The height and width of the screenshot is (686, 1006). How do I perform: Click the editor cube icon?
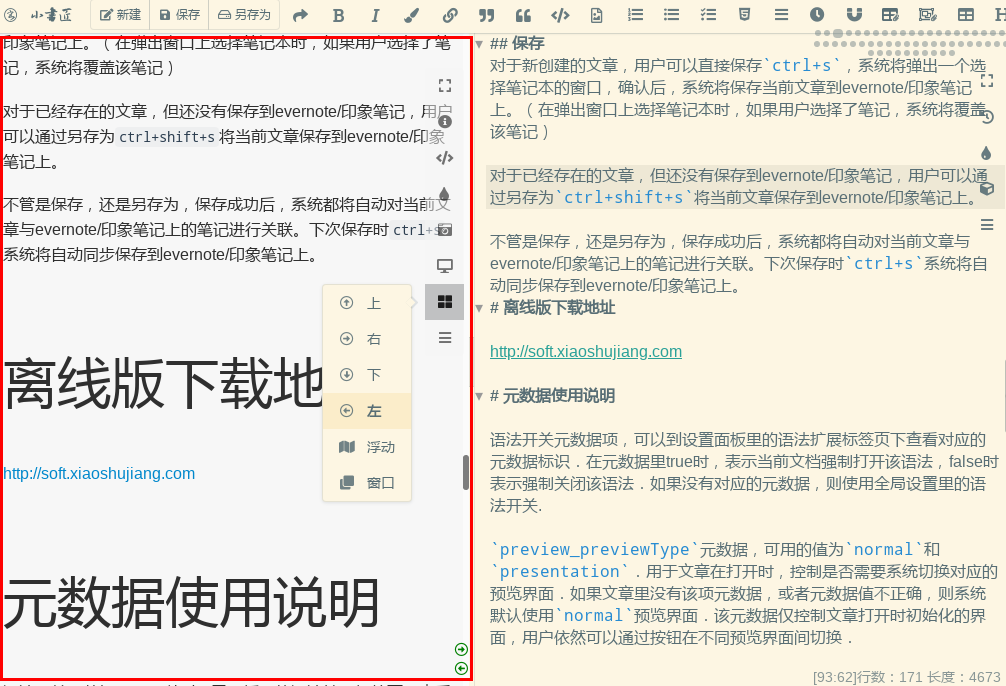987,189
